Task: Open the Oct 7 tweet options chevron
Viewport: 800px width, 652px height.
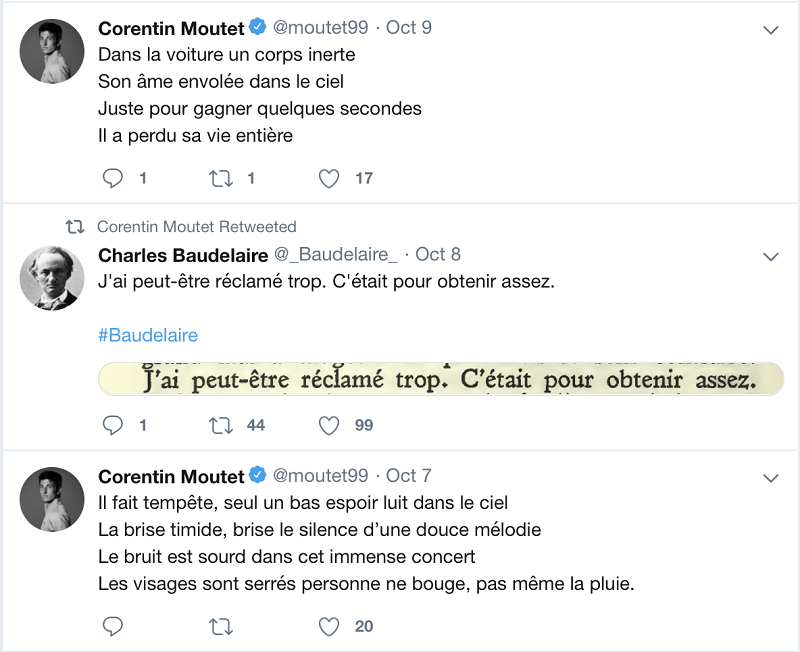Action: [x=770, y=478]
